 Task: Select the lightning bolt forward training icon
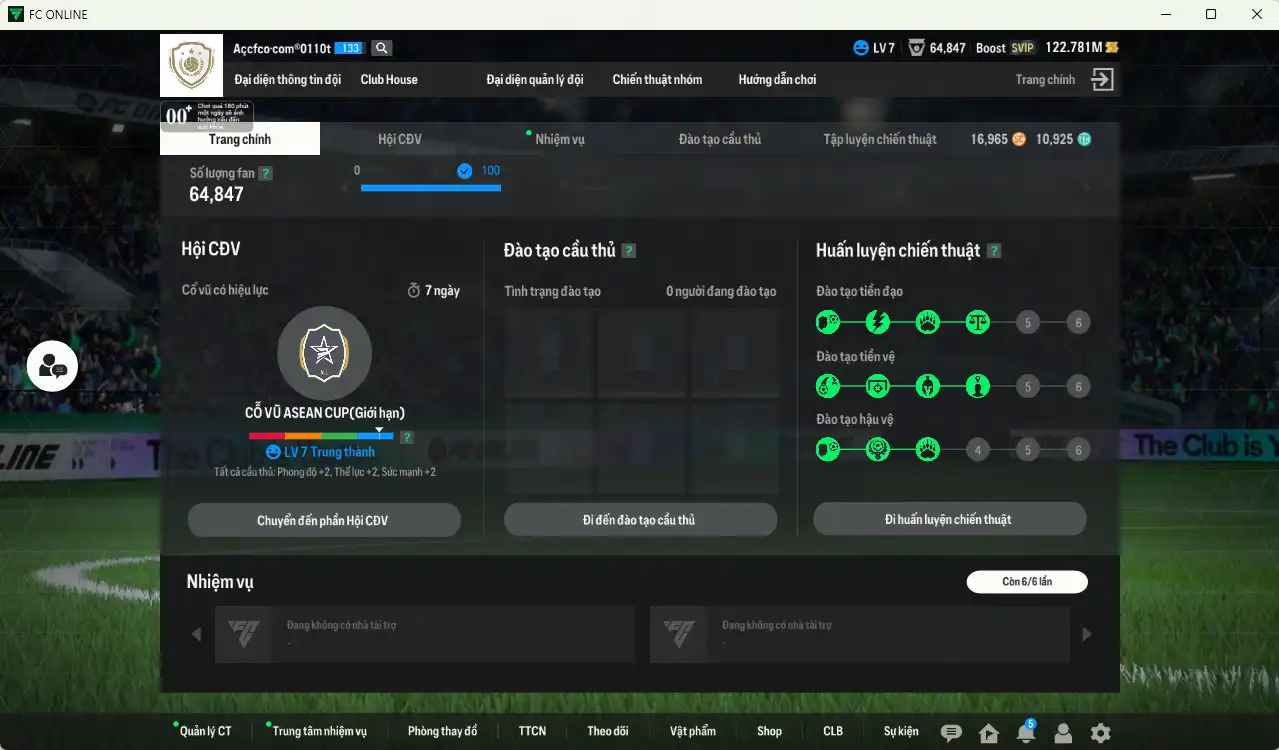point(877,322)
